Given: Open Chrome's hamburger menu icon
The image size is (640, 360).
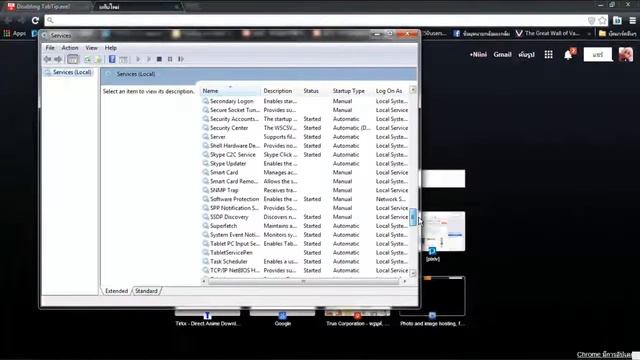Looking at the screenshot, I should pos(632,20).
